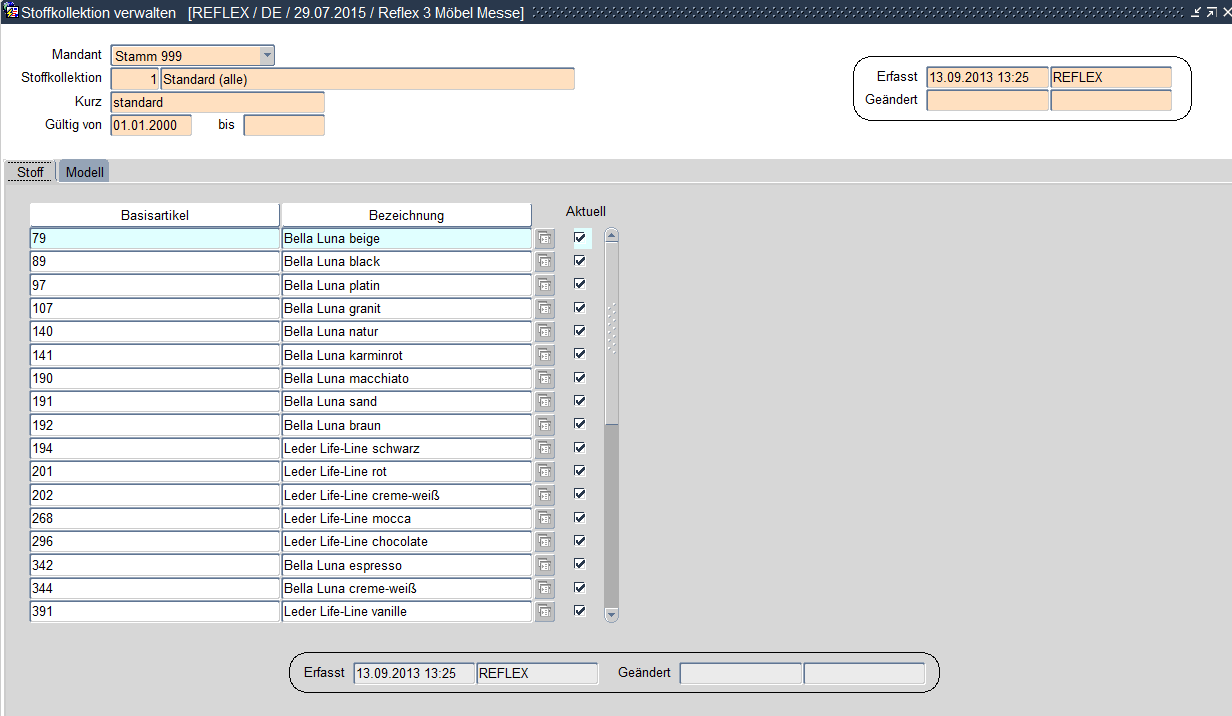This screenshot has height=716, width=1232.
Task: Open the lookup icon for Bella Luna karminrot
Action: [545, 355]
